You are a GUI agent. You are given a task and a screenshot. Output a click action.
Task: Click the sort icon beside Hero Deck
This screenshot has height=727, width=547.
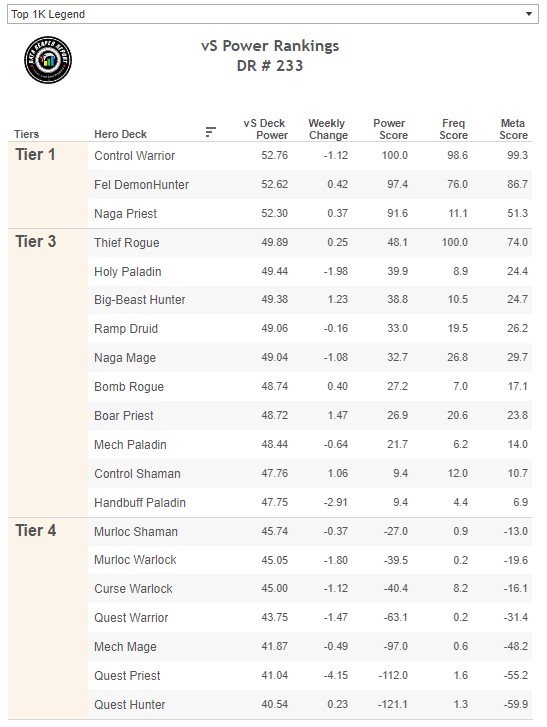(210, 132)
